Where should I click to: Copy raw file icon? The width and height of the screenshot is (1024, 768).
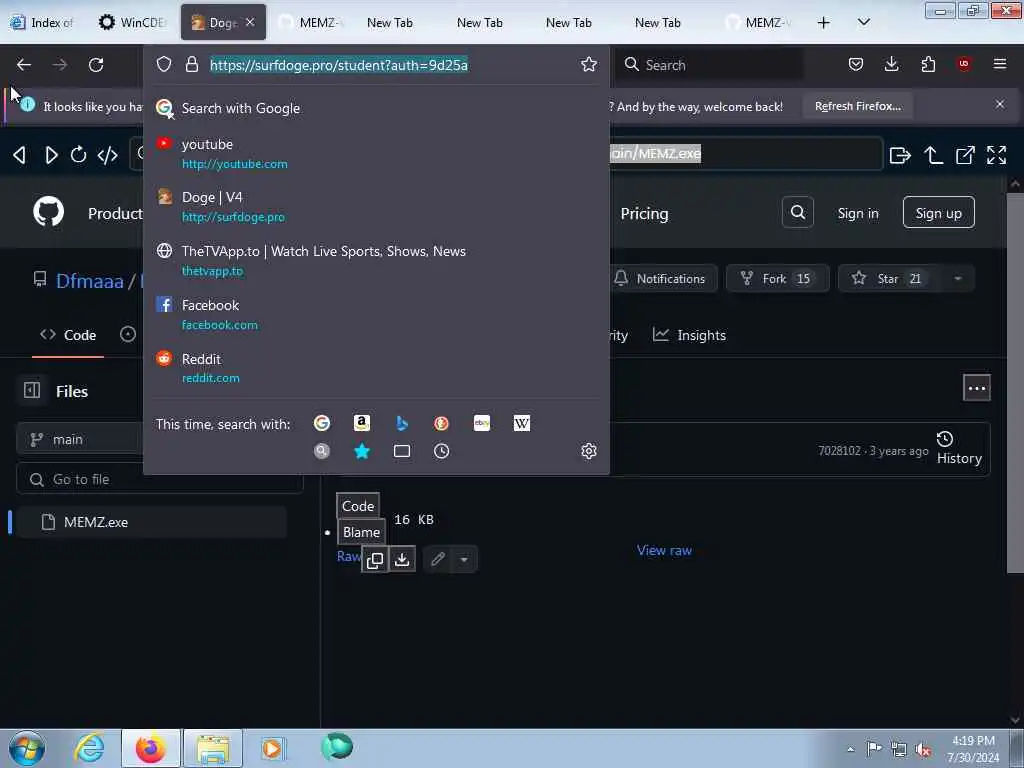pos(375,560)
